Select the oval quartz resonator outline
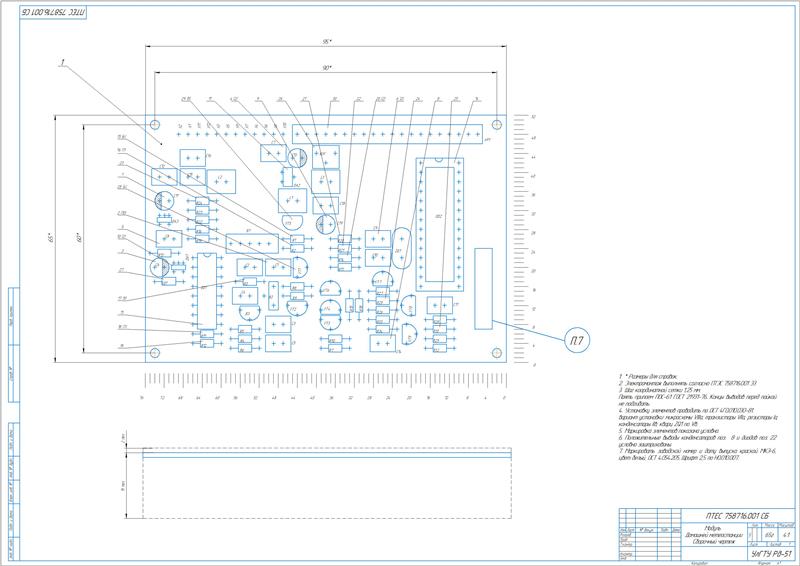 point(401,249)
